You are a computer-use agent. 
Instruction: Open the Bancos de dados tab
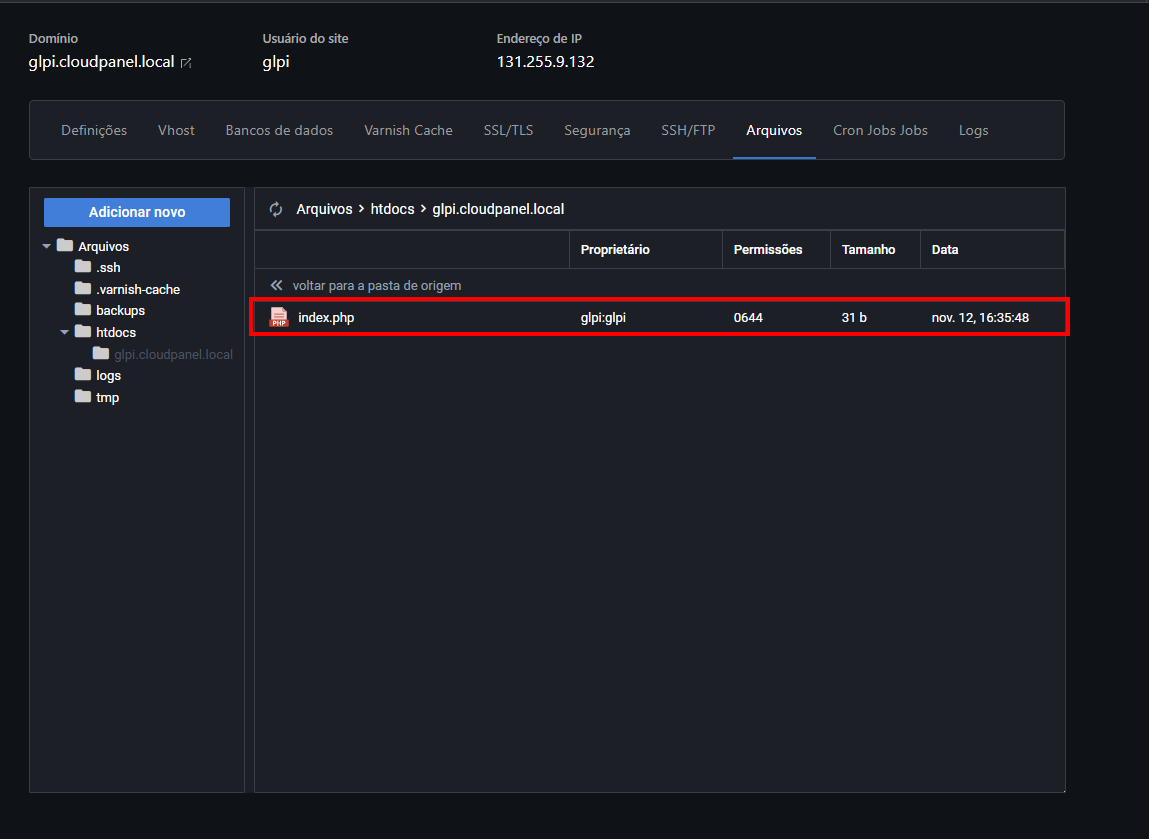coord(279,130)
